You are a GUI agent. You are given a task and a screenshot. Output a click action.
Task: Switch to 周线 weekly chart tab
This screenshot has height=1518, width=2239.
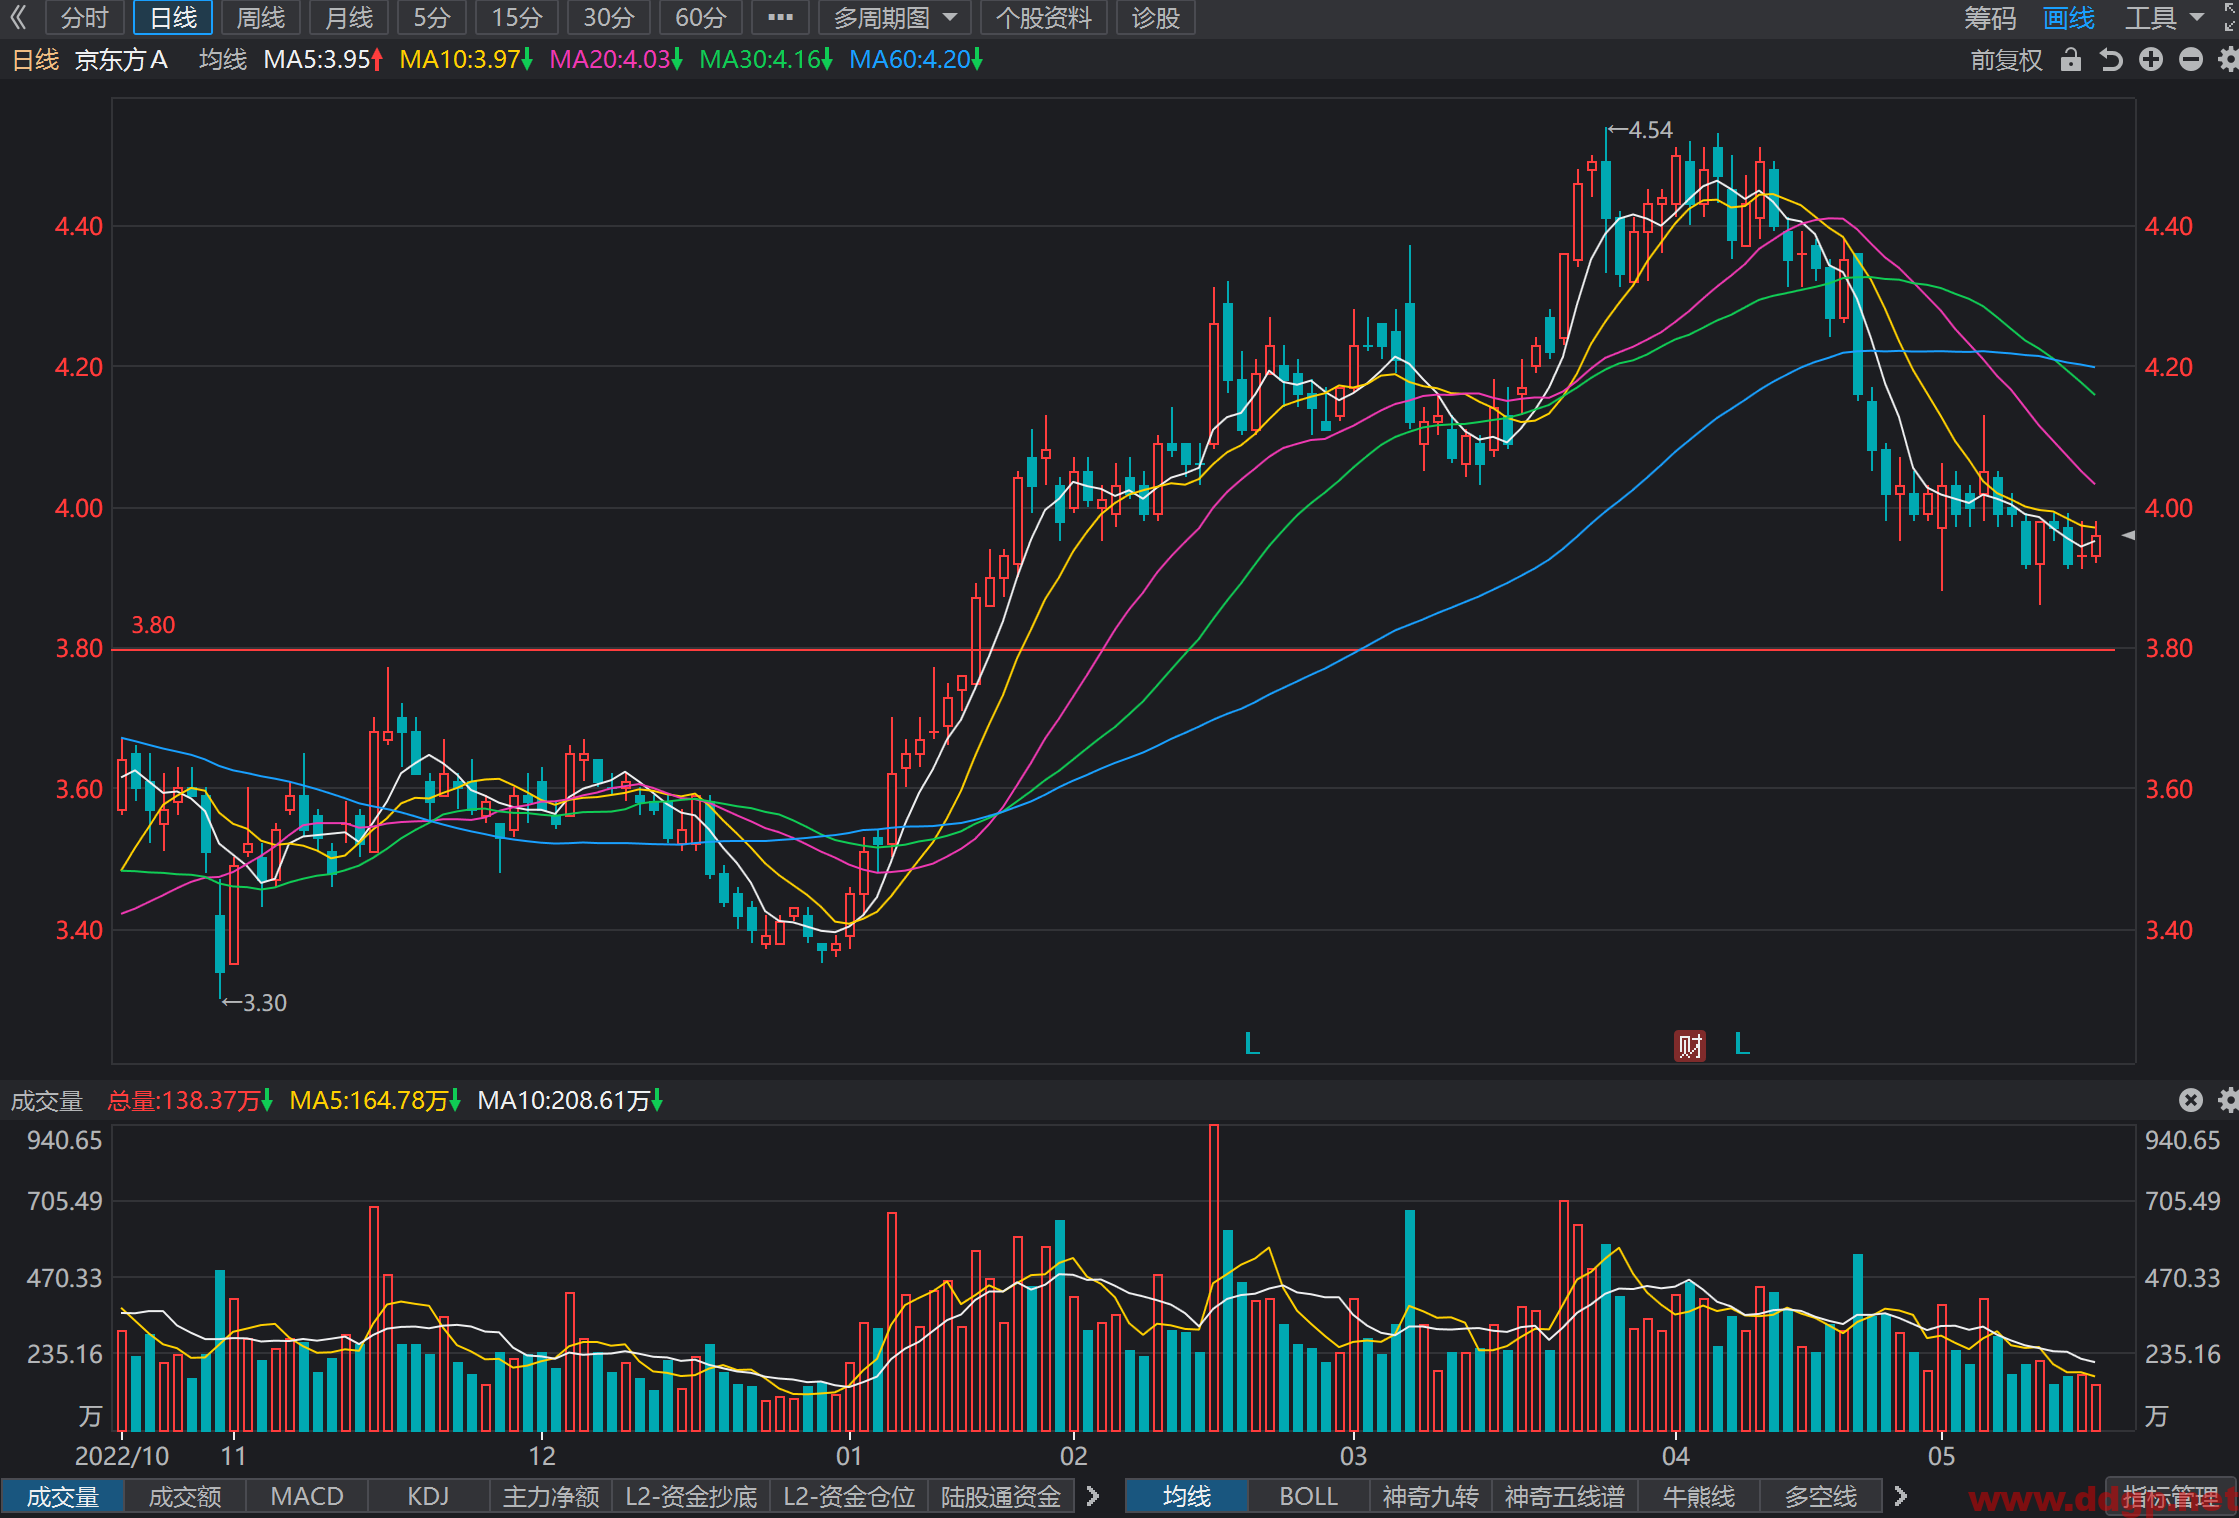click(261, 17)
